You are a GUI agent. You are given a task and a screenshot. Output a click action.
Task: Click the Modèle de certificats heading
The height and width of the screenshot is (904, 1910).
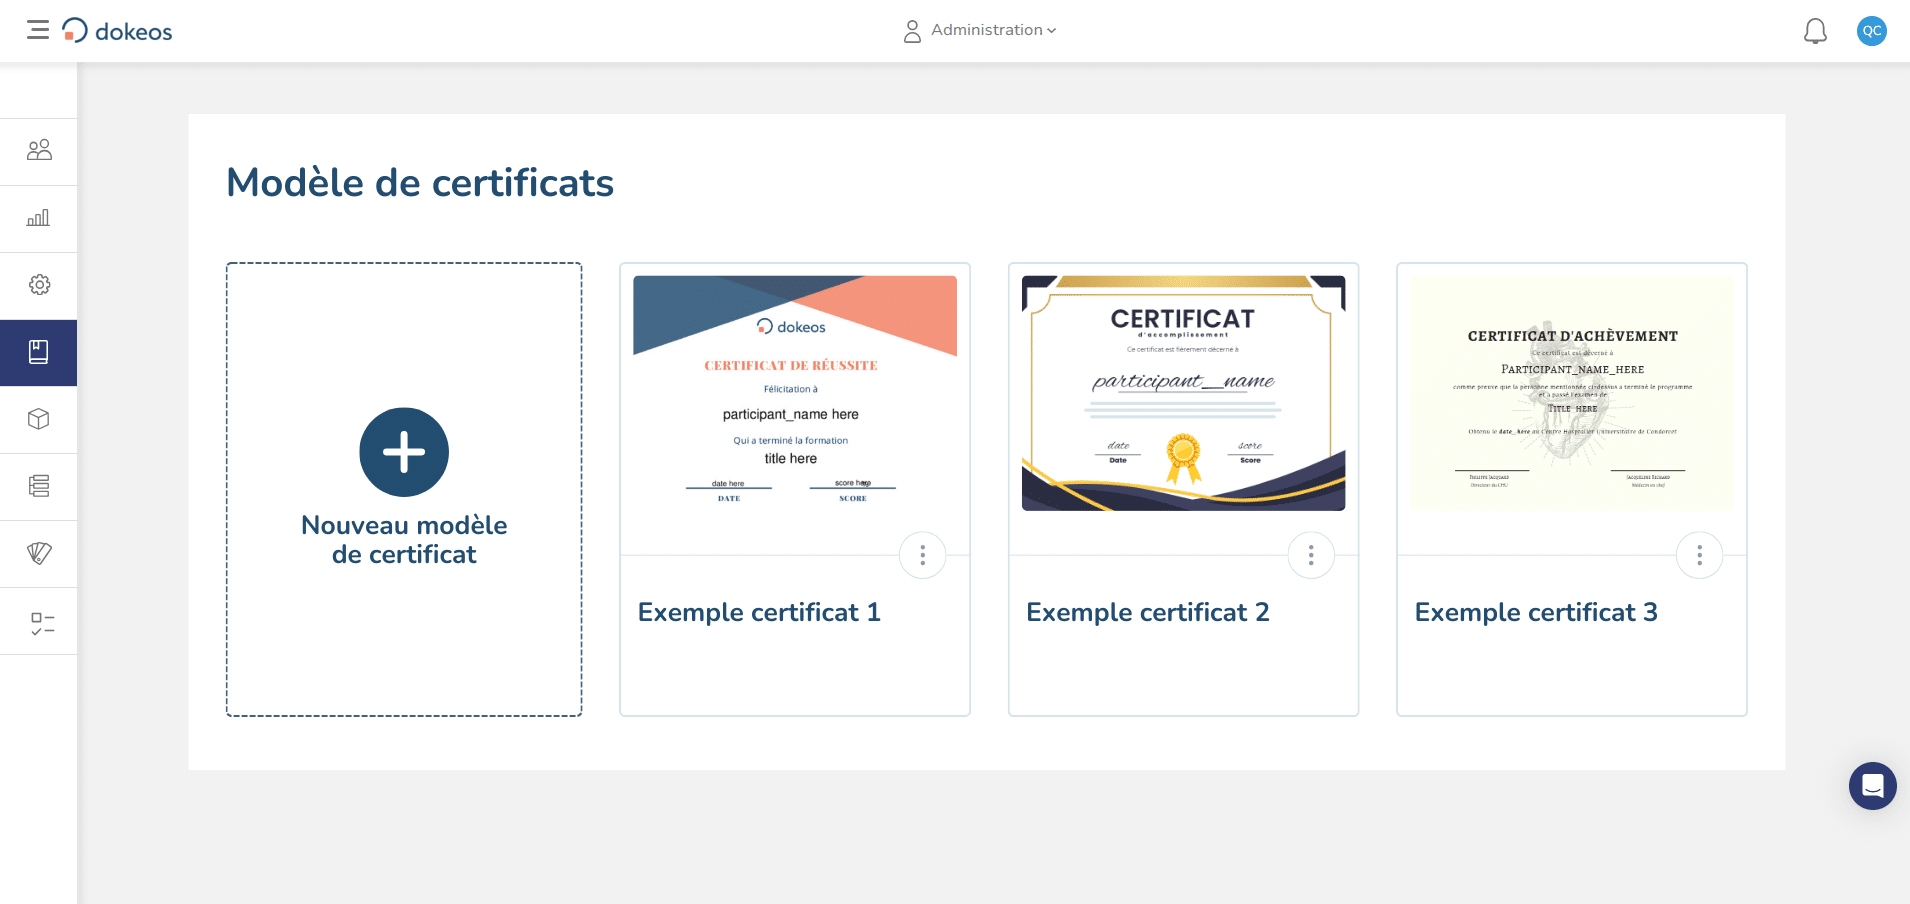pyautogui.click(x=420, y=183)
